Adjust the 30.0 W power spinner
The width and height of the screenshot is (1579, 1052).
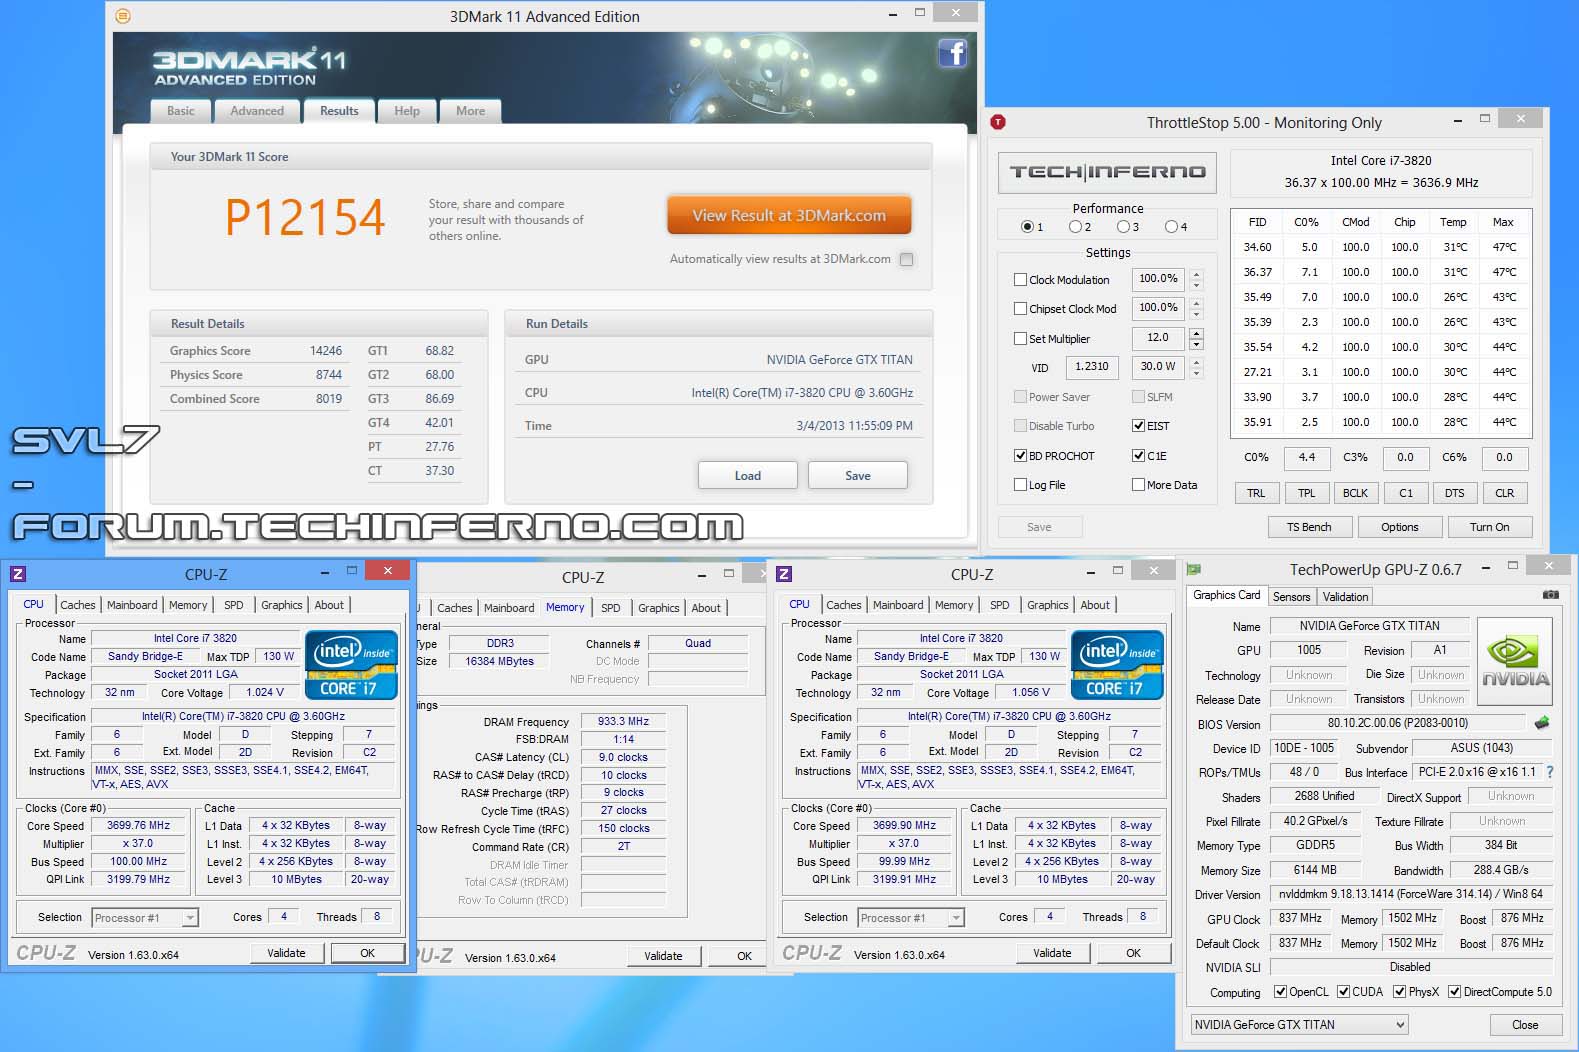point(1196,367)
